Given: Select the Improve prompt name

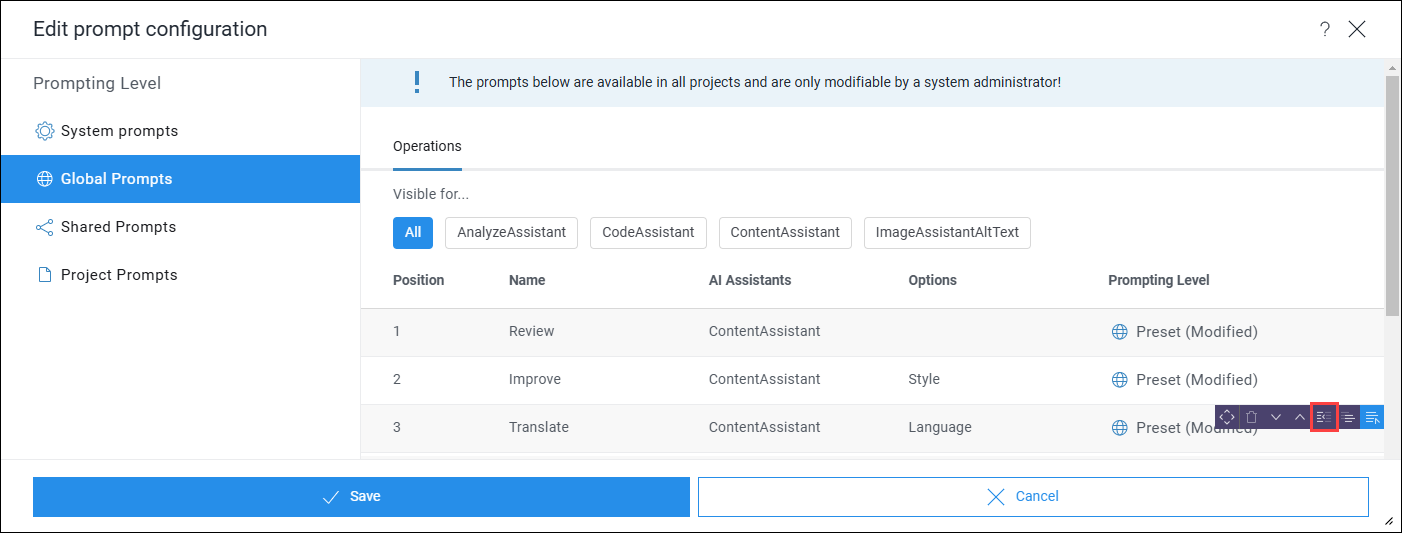Looking at the screenshot, I should (x=535, y=380).
